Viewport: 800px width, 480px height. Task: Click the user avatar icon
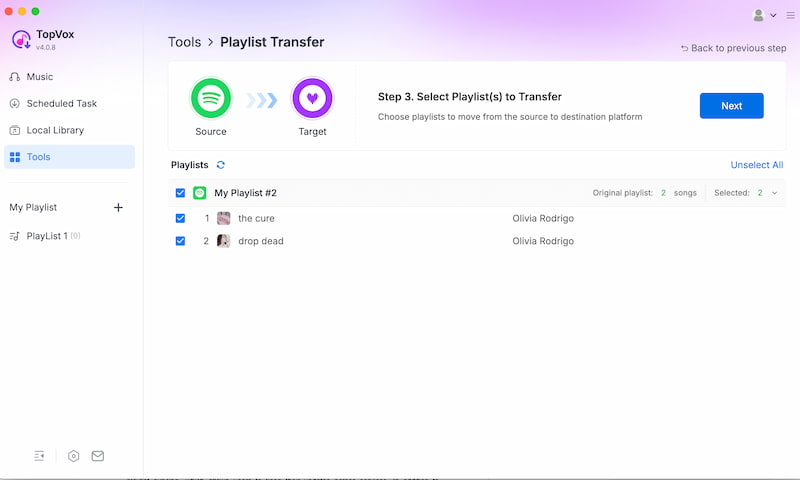point(759,15)
